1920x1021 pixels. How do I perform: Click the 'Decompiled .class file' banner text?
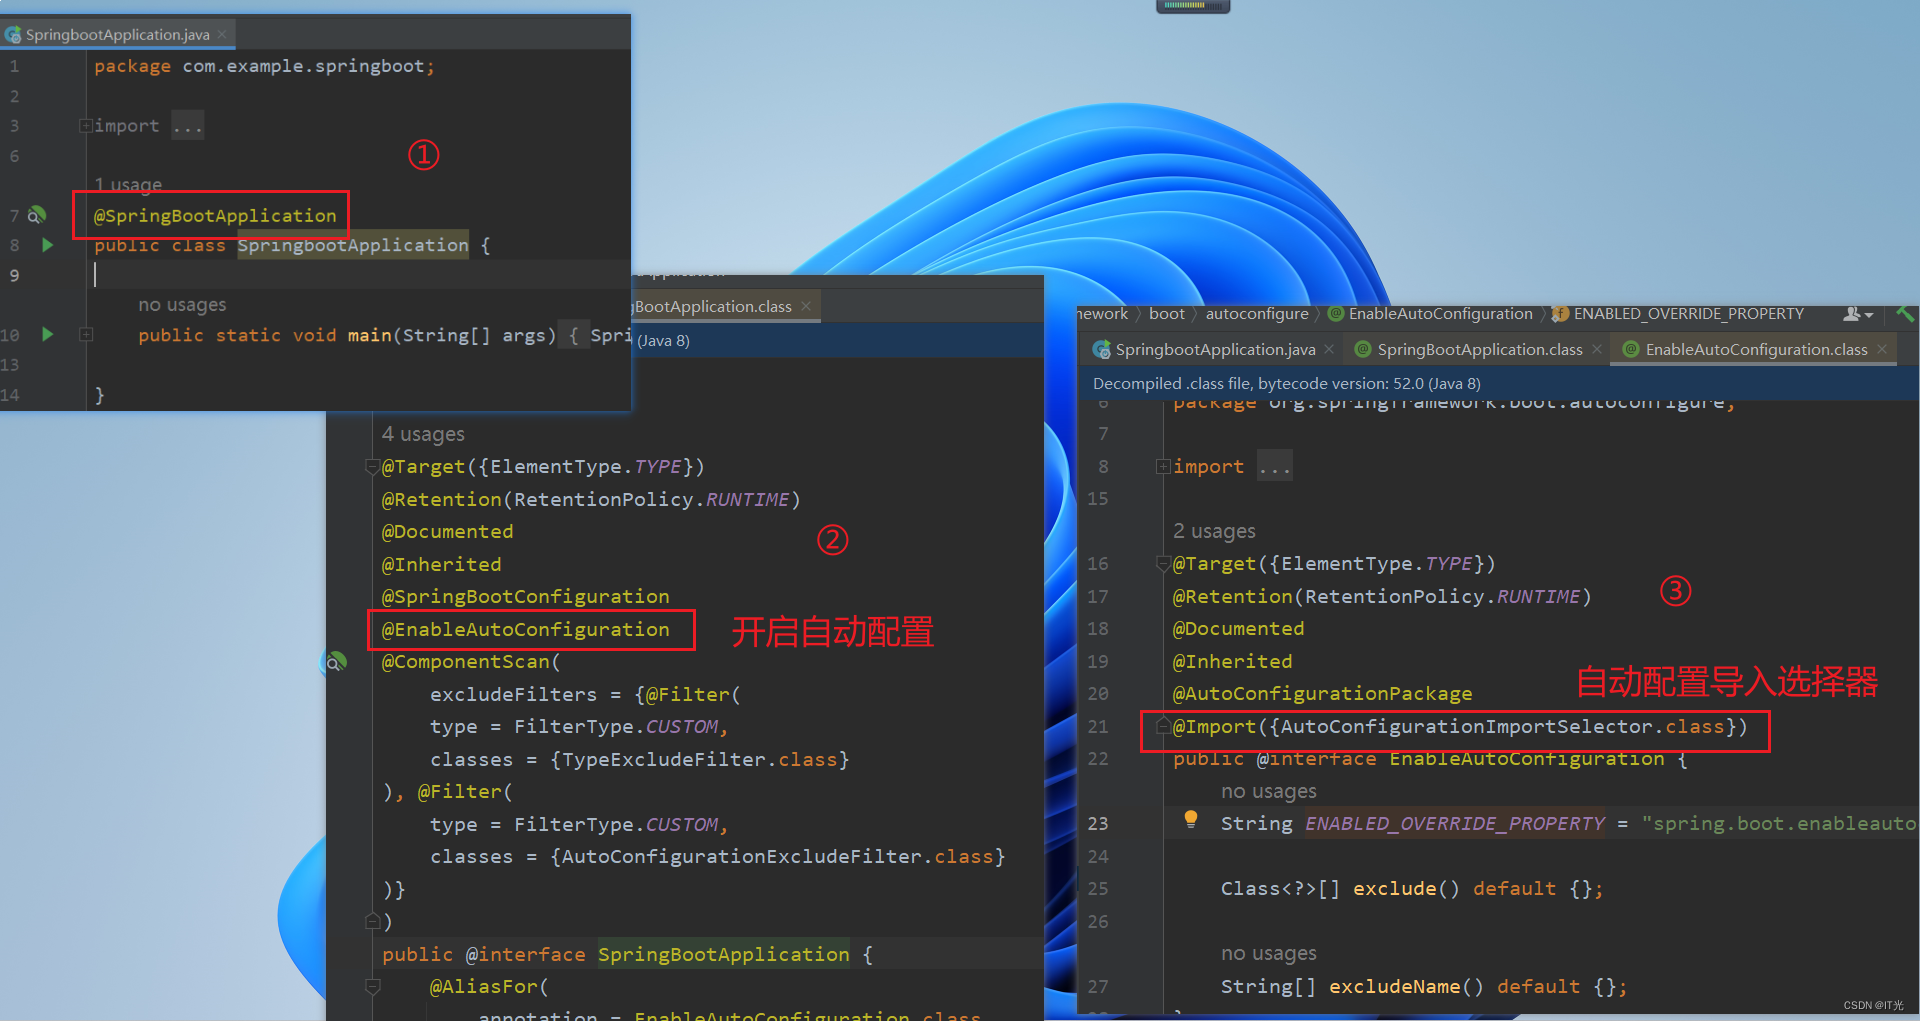[x=1286, y=384]
